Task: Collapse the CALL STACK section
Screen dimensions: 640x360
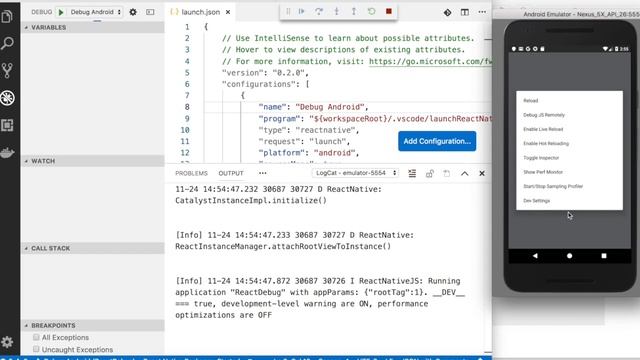Action: click(93, 248)
